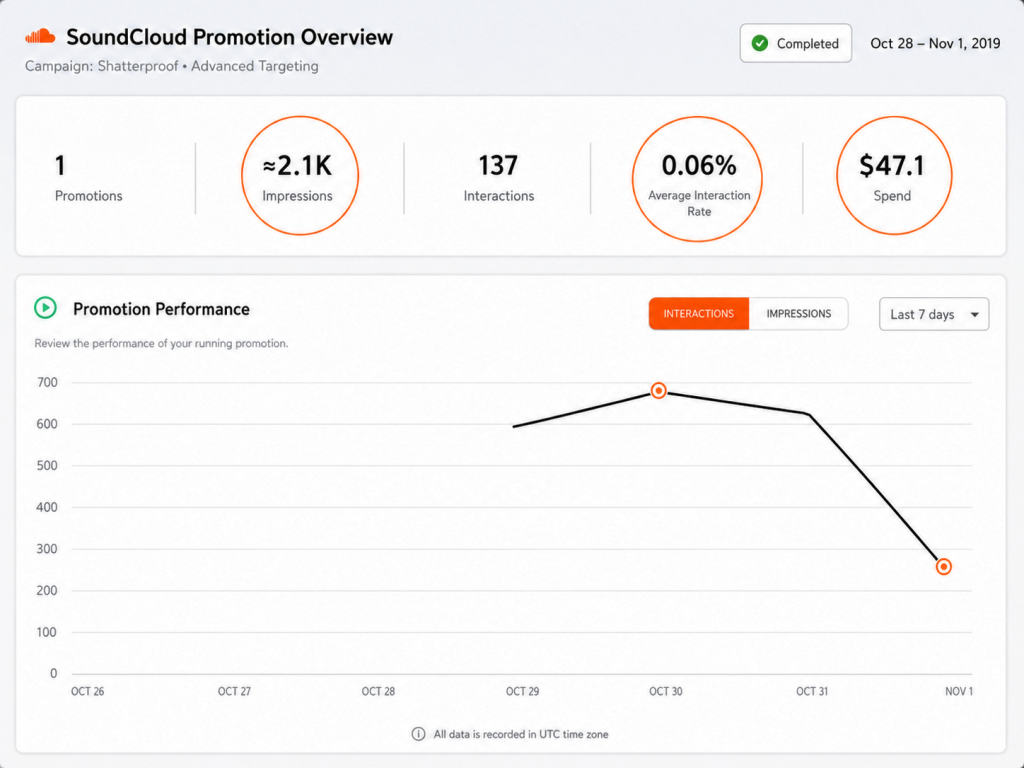Switch to the Impressions view
This screenshot has width=1024, height=768.
click(x=799, y=313)
